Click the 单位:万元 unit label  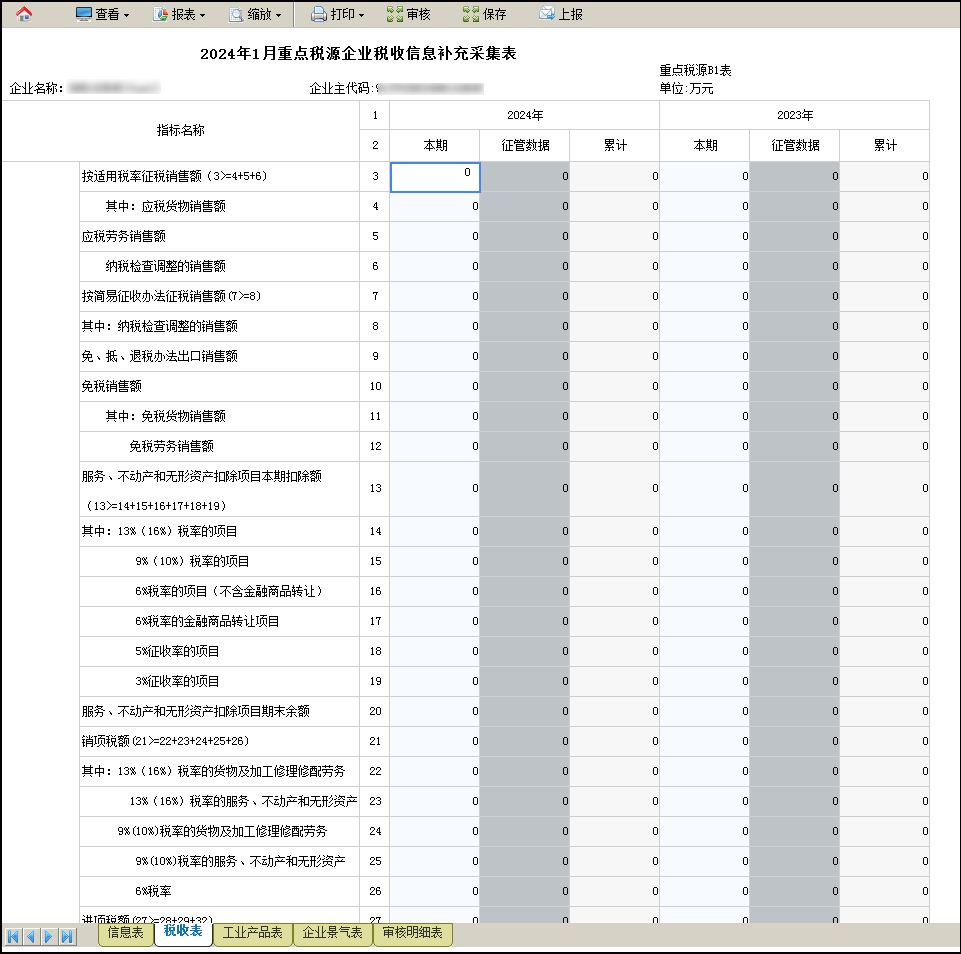point(686,89)
